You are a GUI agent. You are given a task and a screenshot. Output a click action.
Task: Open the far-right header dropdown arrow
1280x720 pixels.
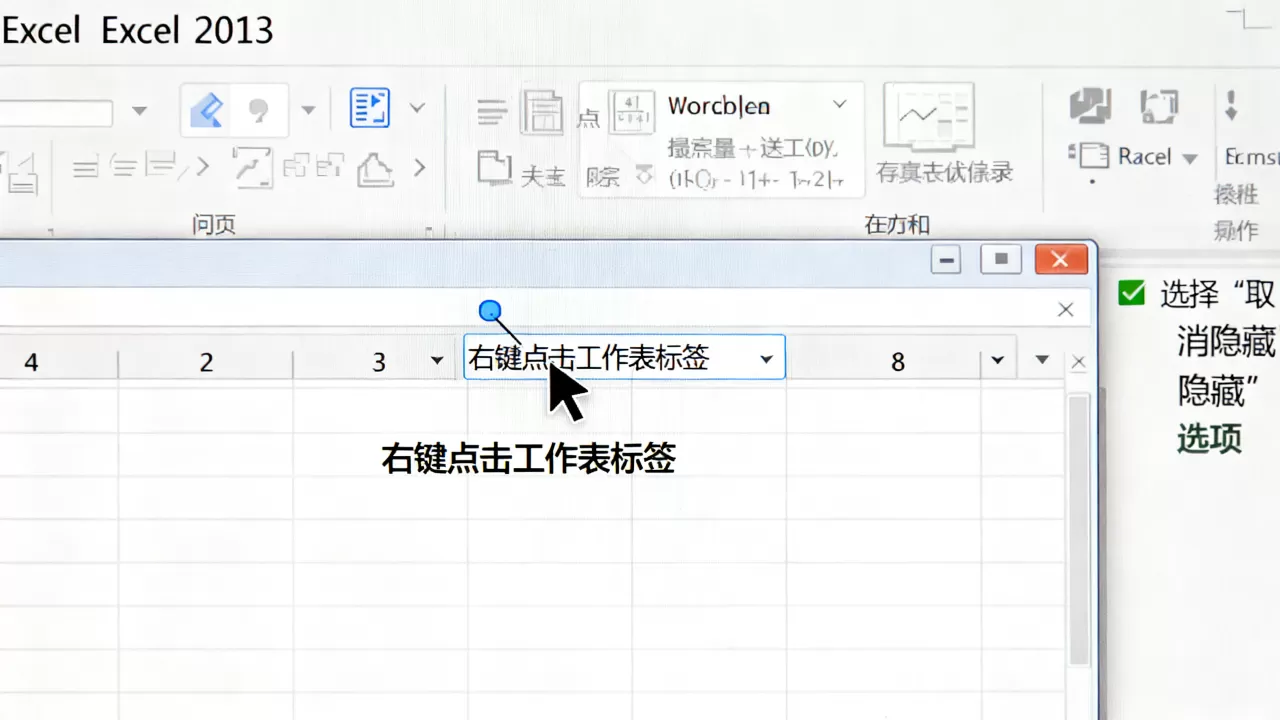1042,359
